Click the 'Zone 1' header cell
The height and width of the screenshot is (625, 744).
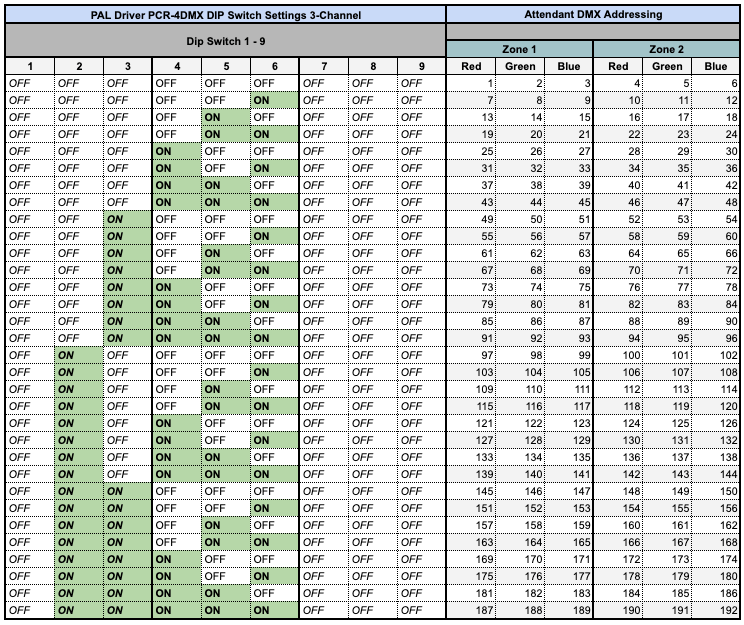pos(520,49)
